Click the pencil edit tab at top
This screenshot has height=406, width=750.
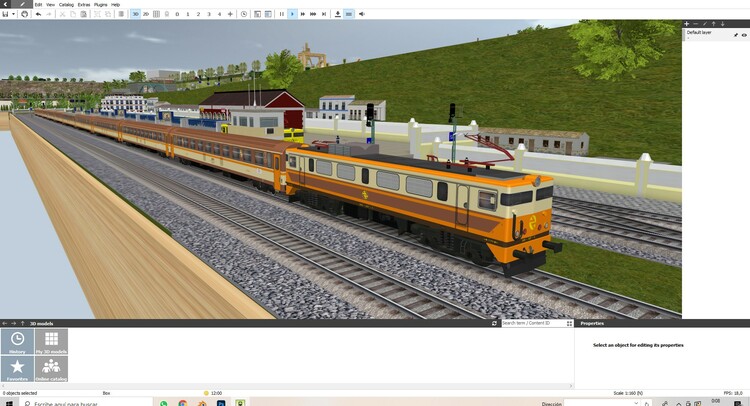(x=22, y=4)
